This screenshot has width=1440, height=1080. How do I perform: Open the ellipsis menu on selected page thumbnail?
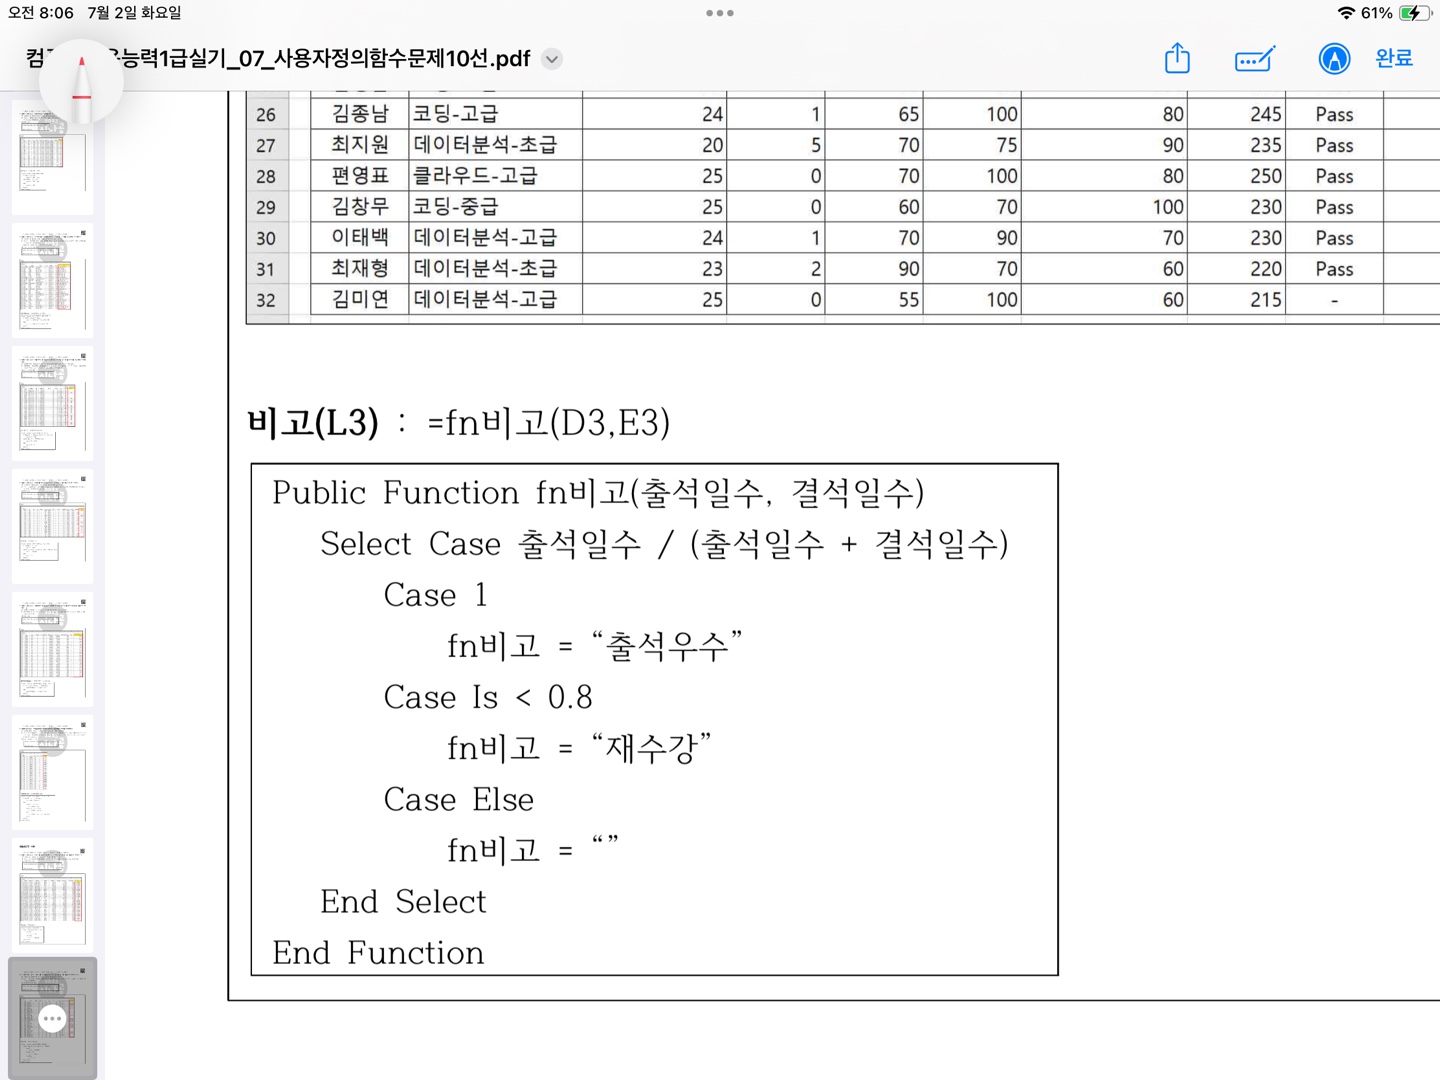52,1018
